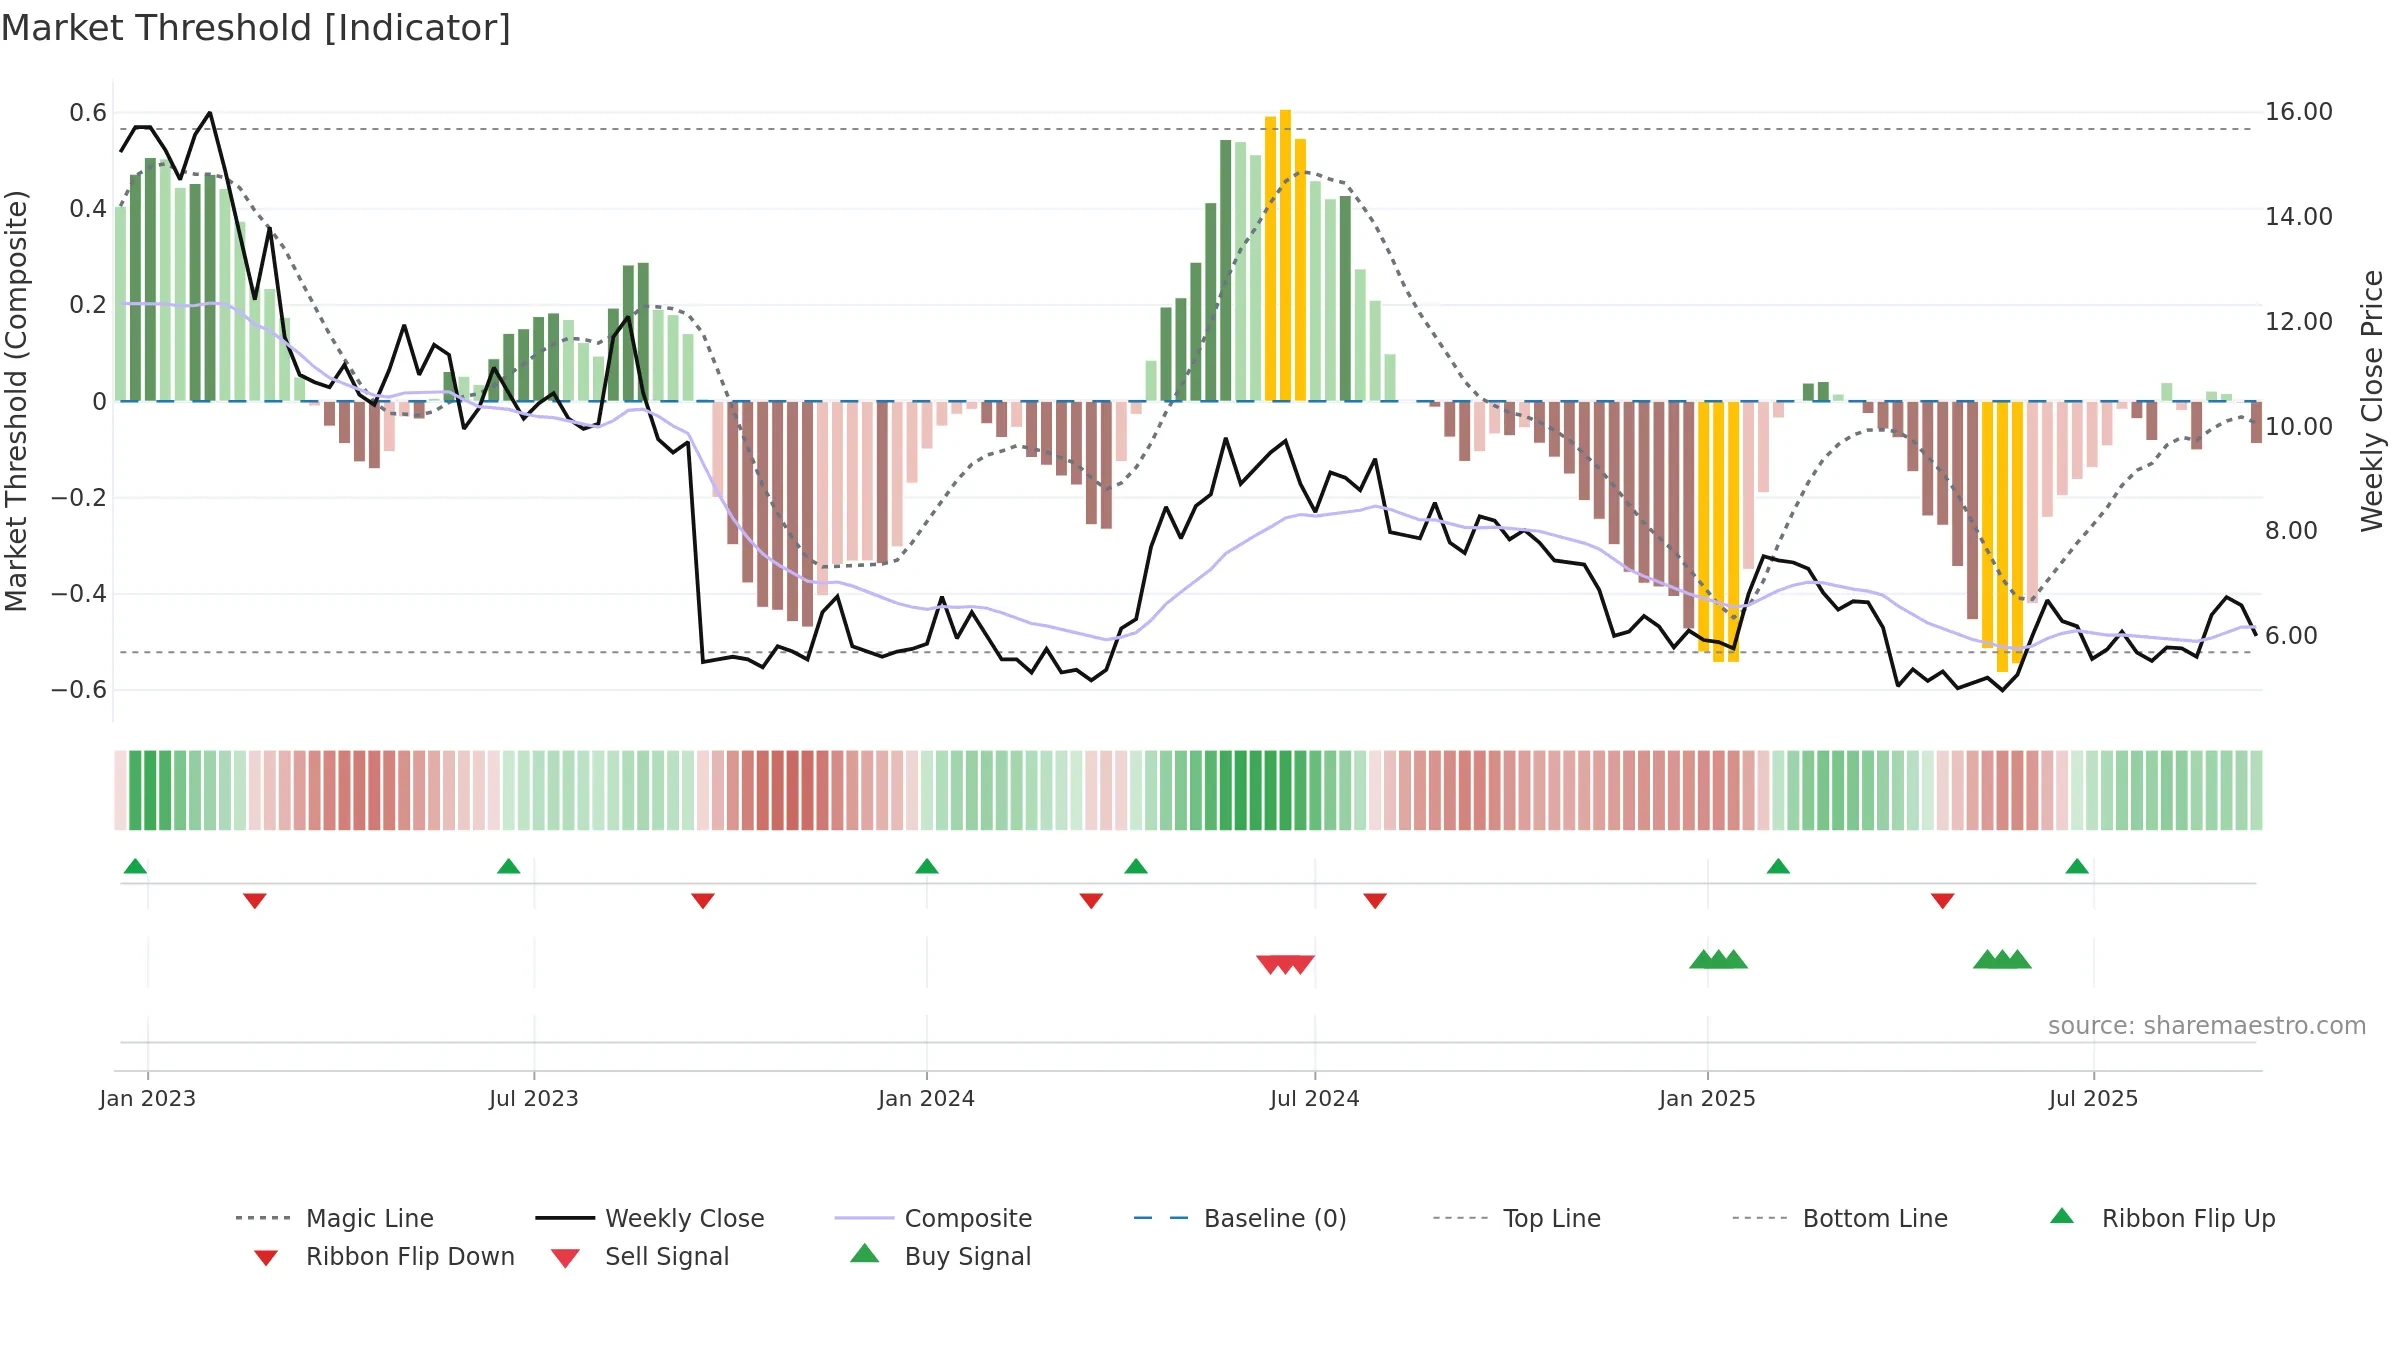Toggle the Bottom Line legend entry
This screenshot has height=1350, width=2400.
[1840, 1218]
